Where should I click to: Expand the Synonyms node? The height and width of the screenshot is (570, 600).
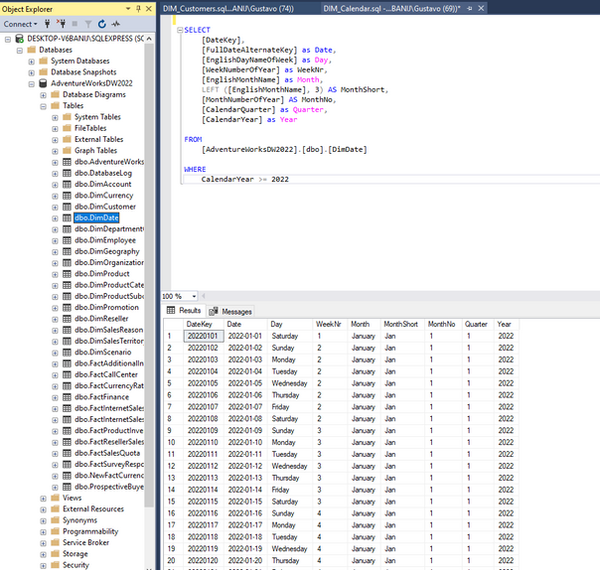pyautogui.click(x=43, y=521)
